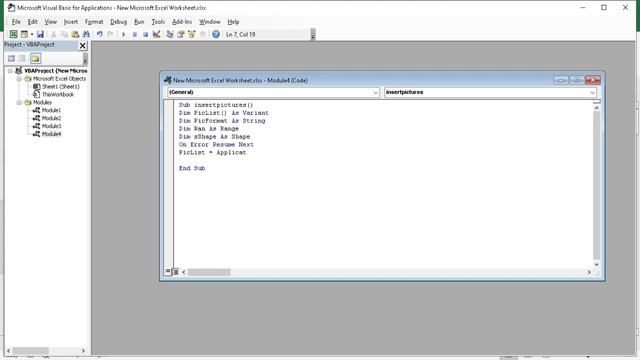Open Properties Window toolbar icon
This screenshot has height=360, width=640.
[180, 34]
